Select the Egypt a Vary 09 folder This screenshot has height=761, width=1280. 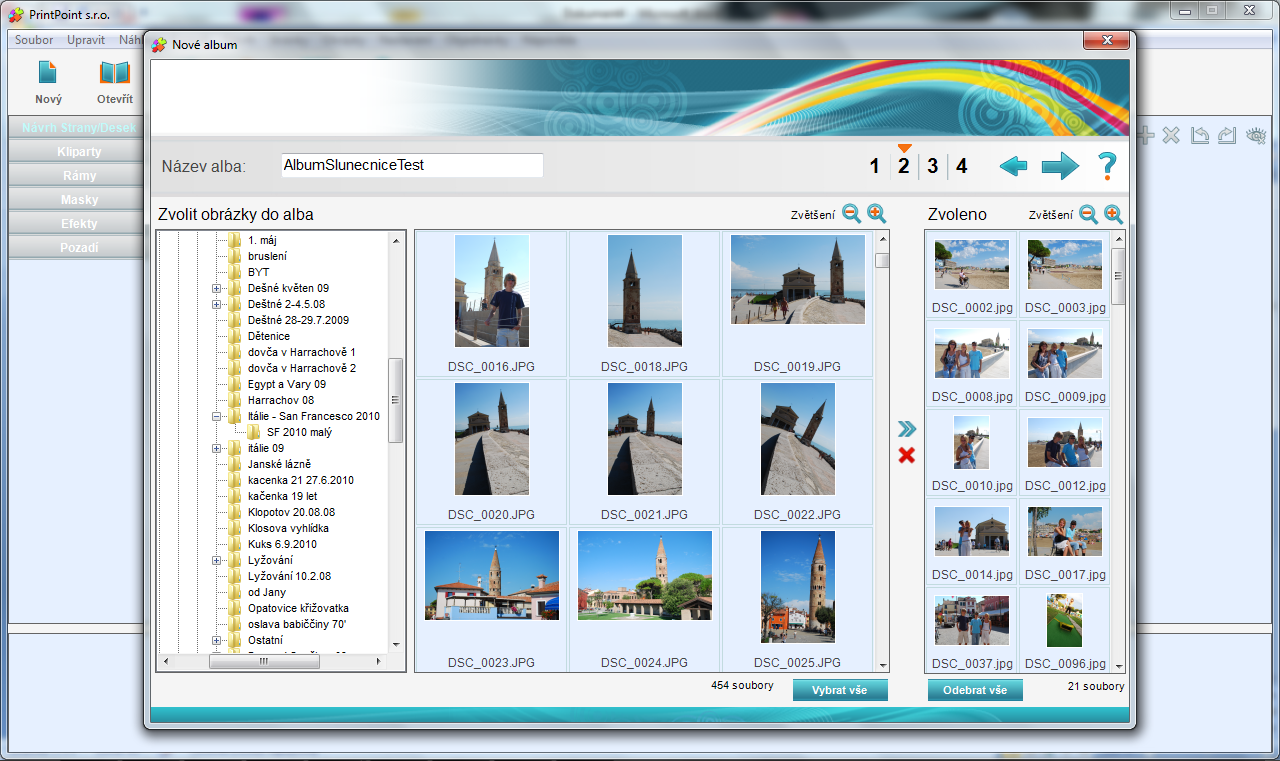pos(287,384)
